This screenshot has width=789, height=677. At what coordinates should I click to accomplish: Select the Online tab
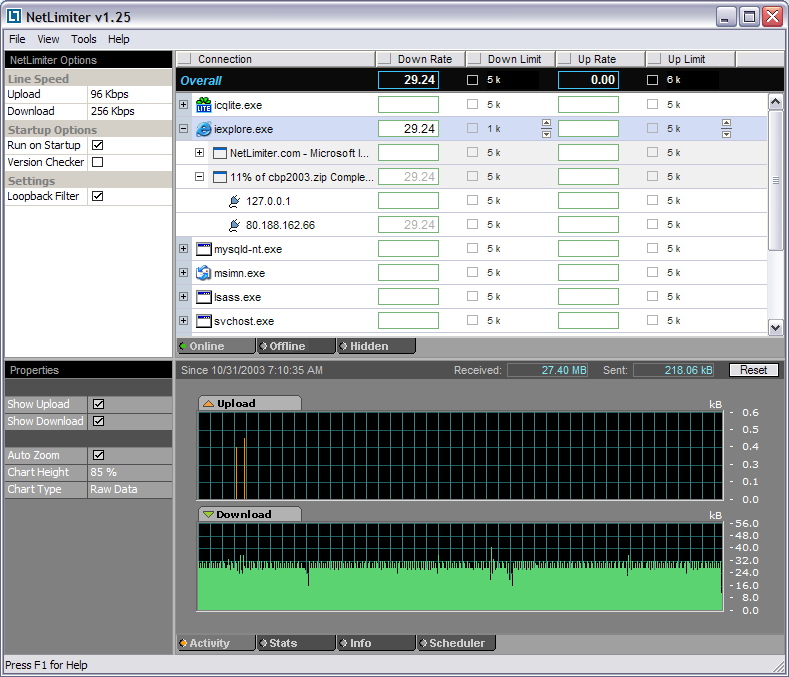[216, 346]
